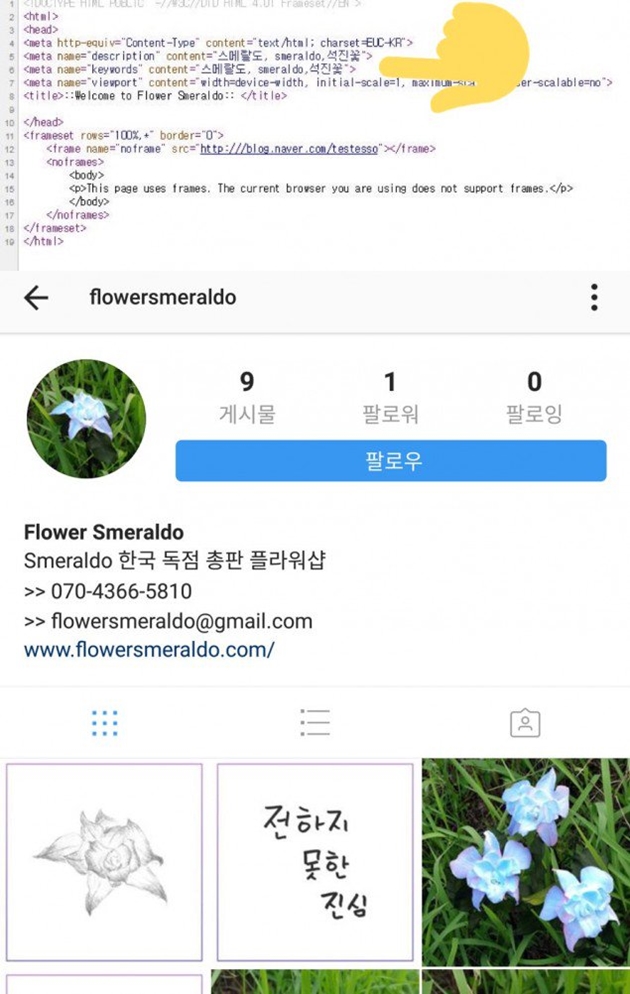The width and height of the screenshot is (630, 994).
Task: Open the 전하지 못한 진심 handwritten post
Action: 315,862
